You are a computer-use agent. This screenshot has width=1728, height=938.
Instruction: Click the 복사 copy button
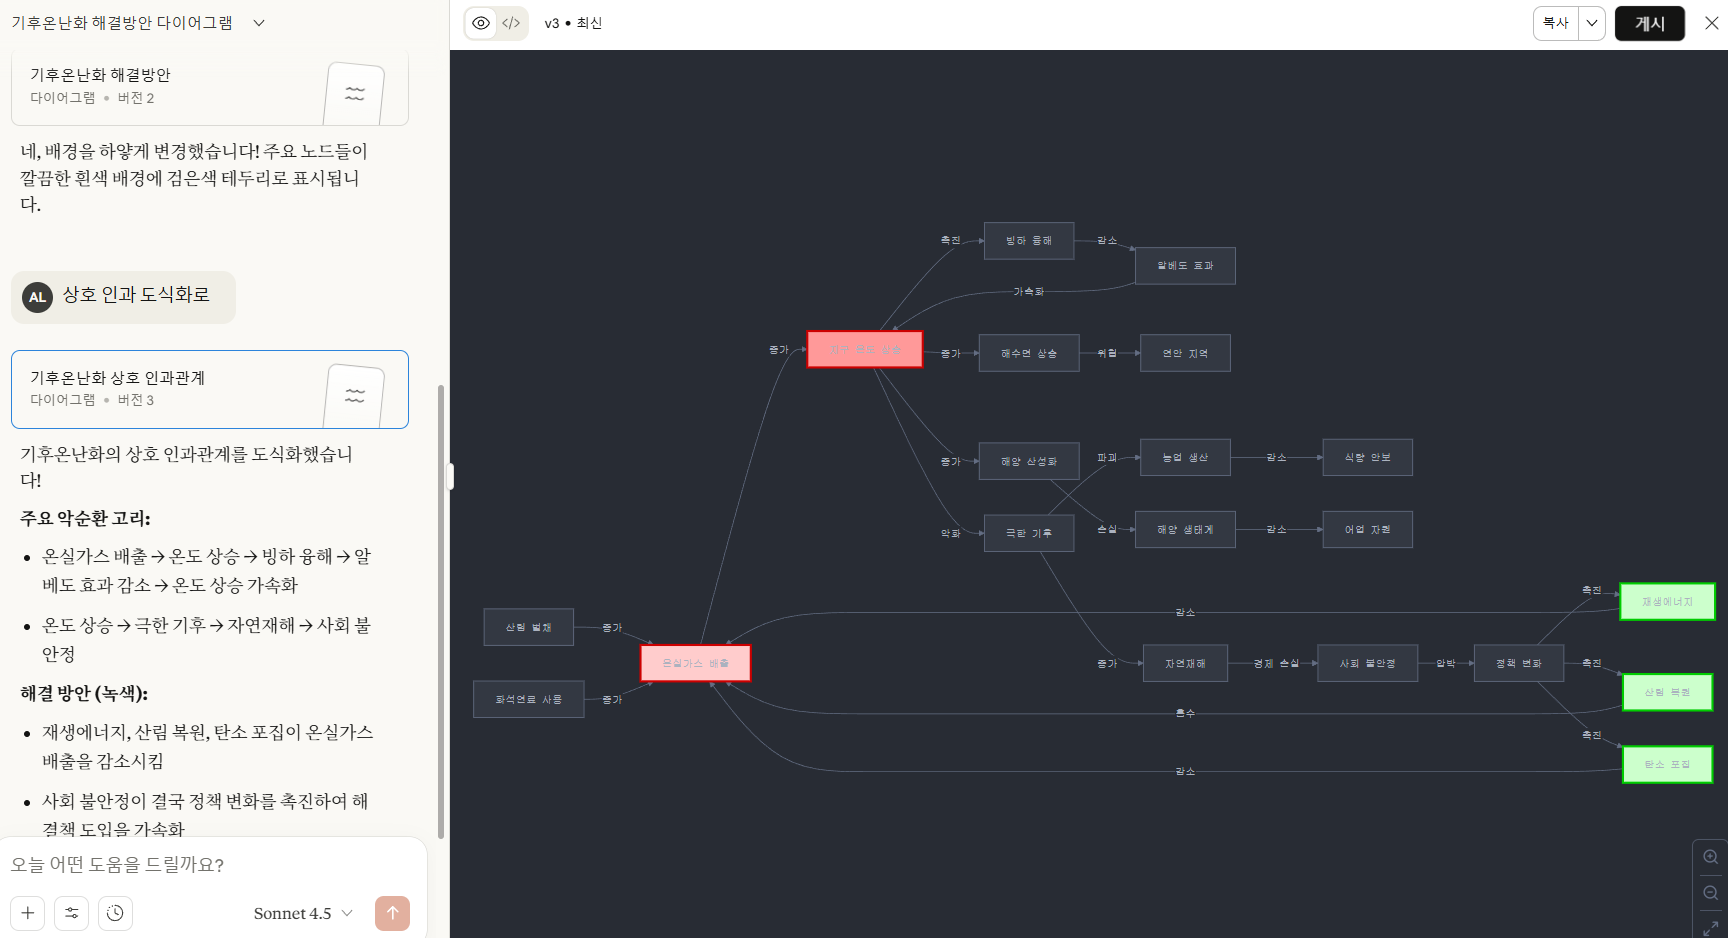tap(1556, 23)
